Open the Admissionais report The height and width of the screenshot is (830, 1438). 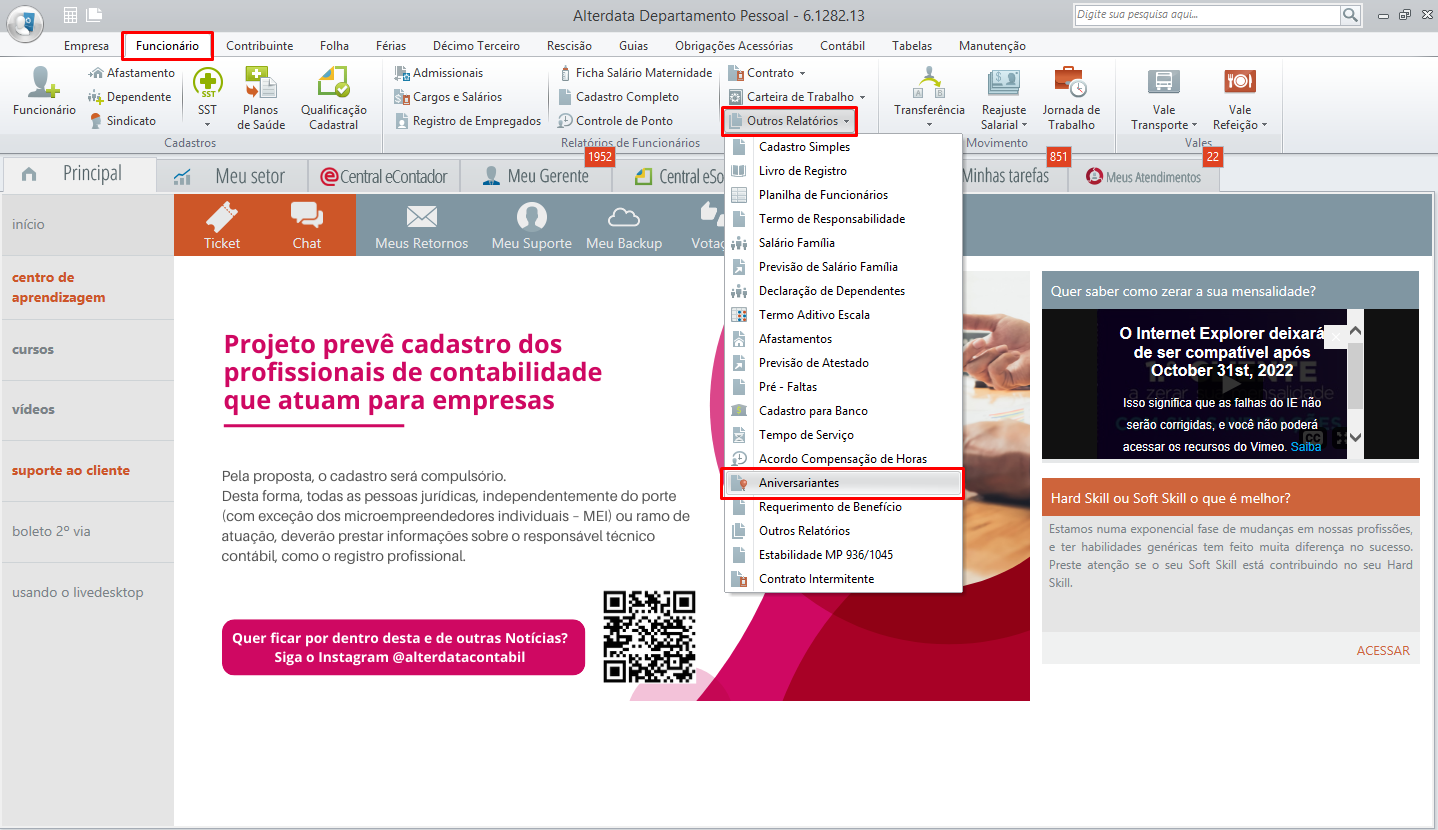[x=438, y=73]
